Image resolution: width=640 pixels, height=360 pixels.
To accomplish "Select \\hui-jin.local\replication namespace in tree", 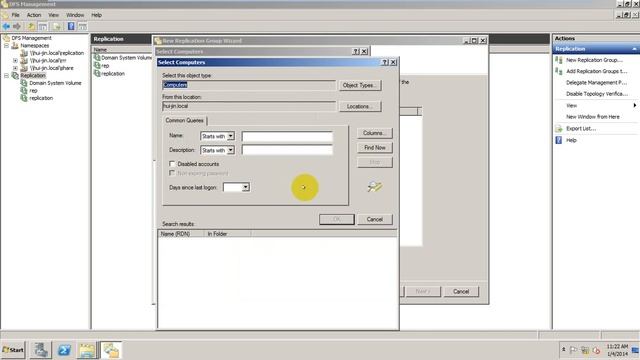I will click(x=57, y=53).
